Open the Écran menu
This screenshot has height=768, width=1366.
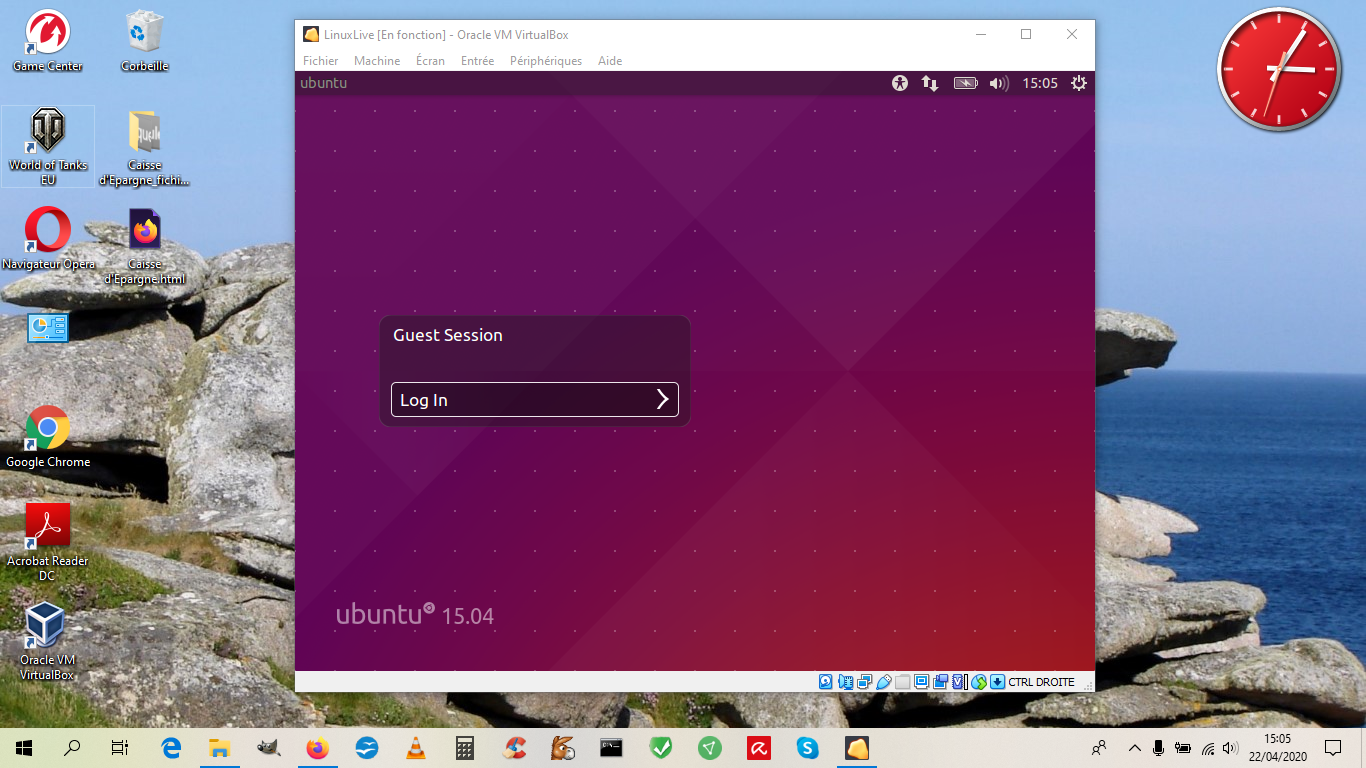coord(430,61)
